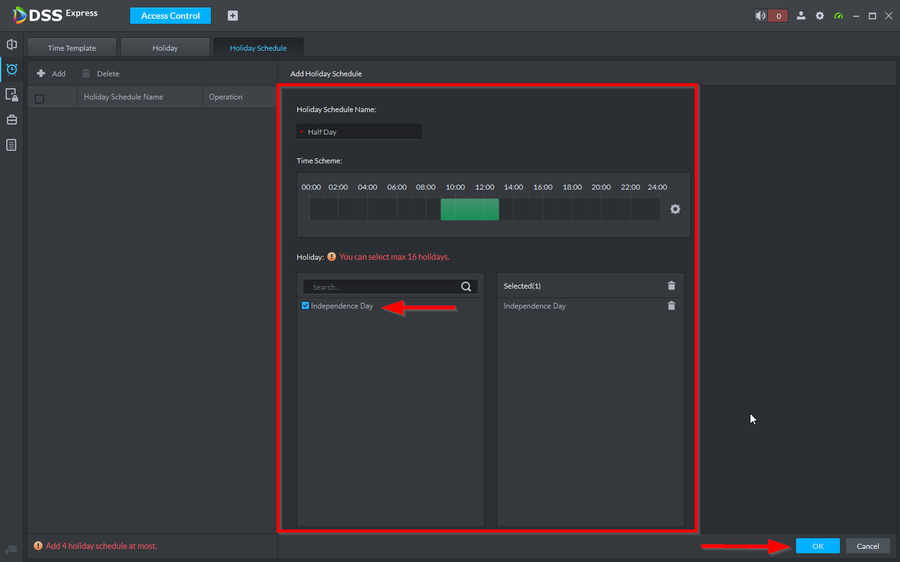900x562 pixels.
Task: Close the DSS Express window
Action: tap(889, 16)
